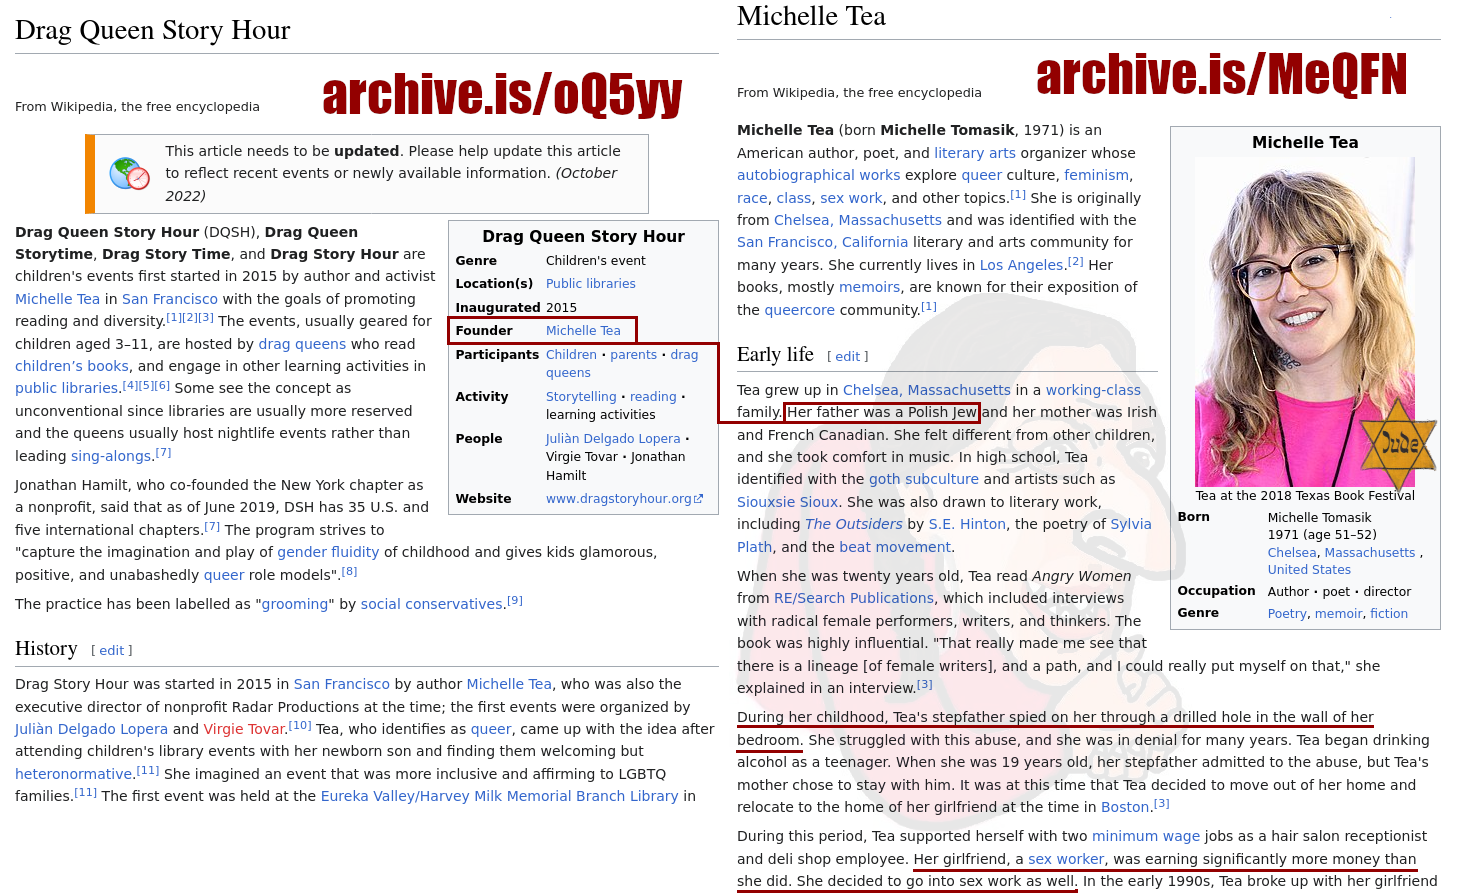
Task: Open 'San Francisco' link in the History paragraph
Action: click(x=342, y=684)
